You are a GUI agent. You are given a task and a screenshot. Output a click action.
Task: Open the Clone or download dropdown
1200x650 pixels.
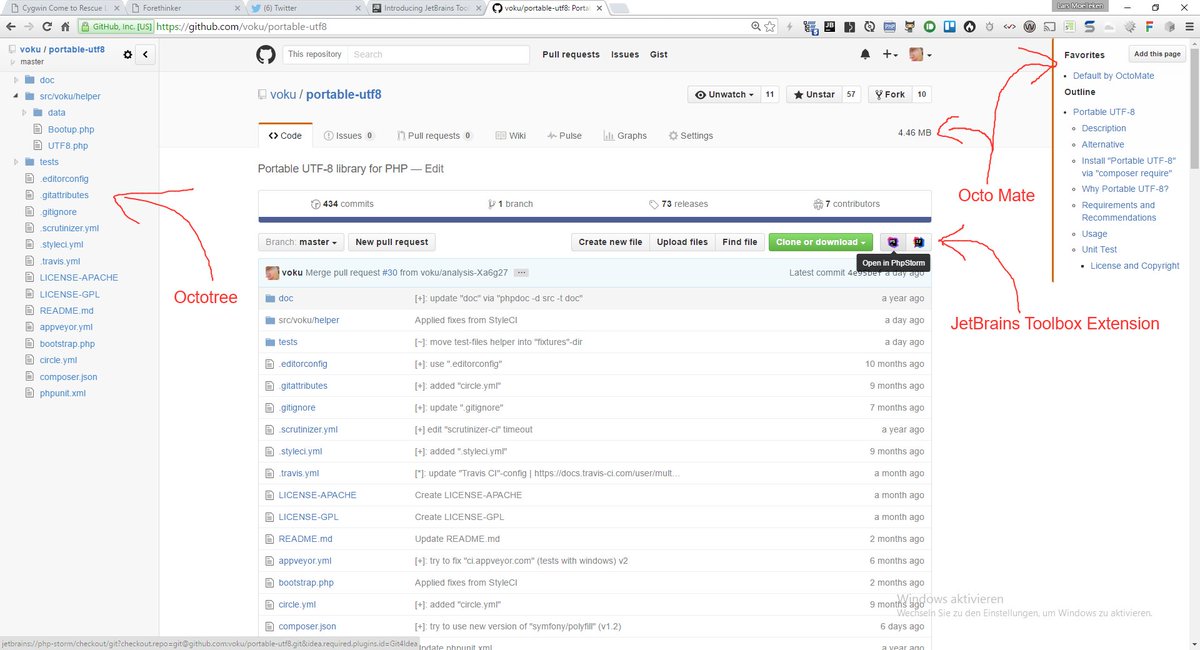(x=820, y=242)
